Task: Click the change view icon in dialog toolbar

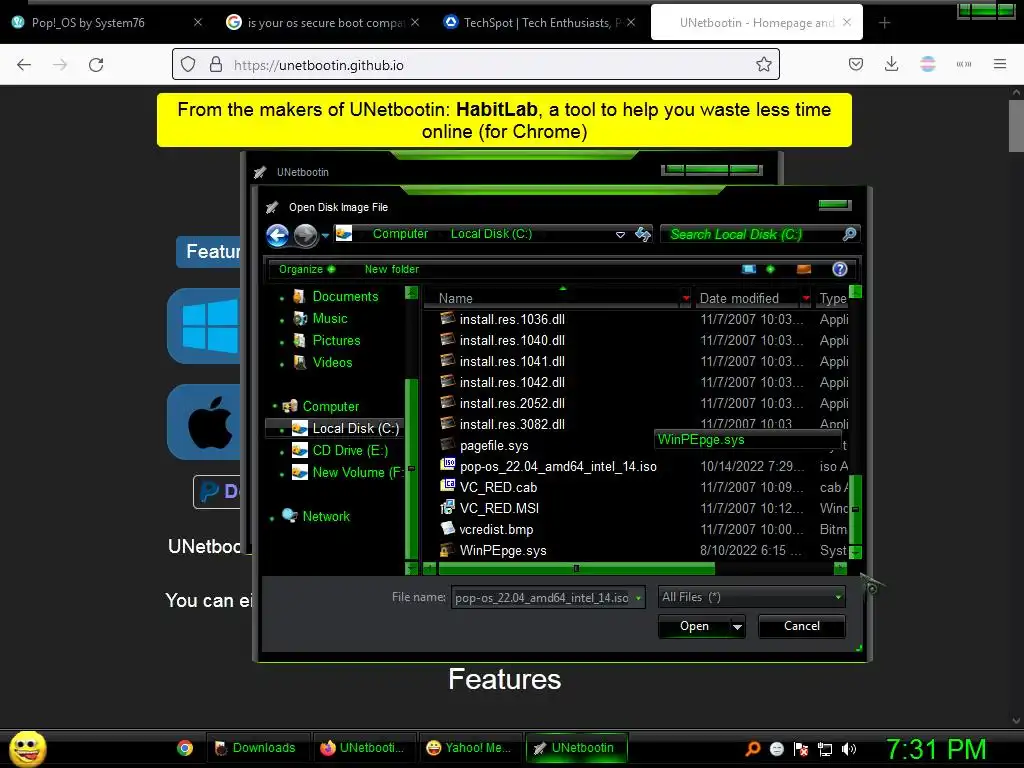Action: 749,269
